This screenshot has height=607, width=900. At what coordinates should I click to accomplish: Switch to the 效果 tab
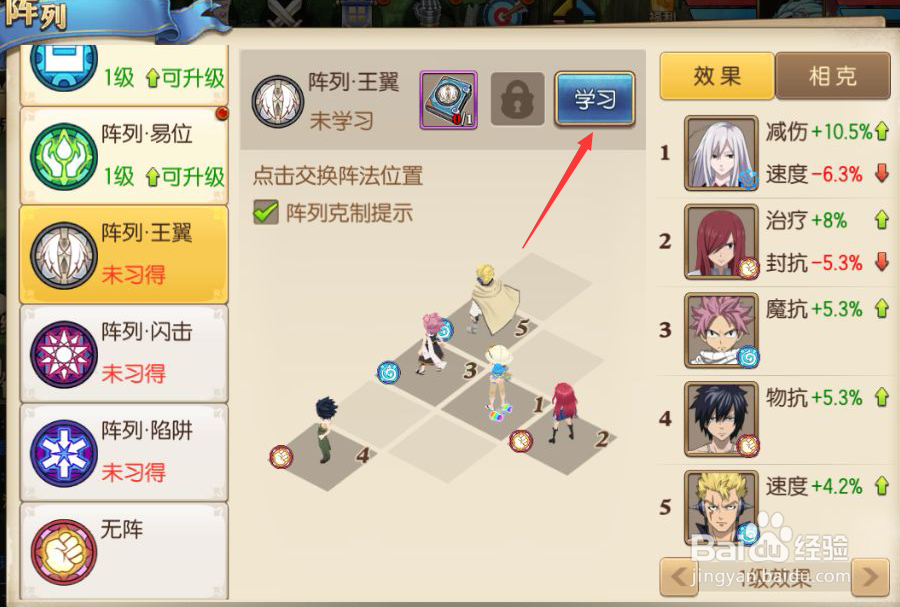tap(717, 76)
